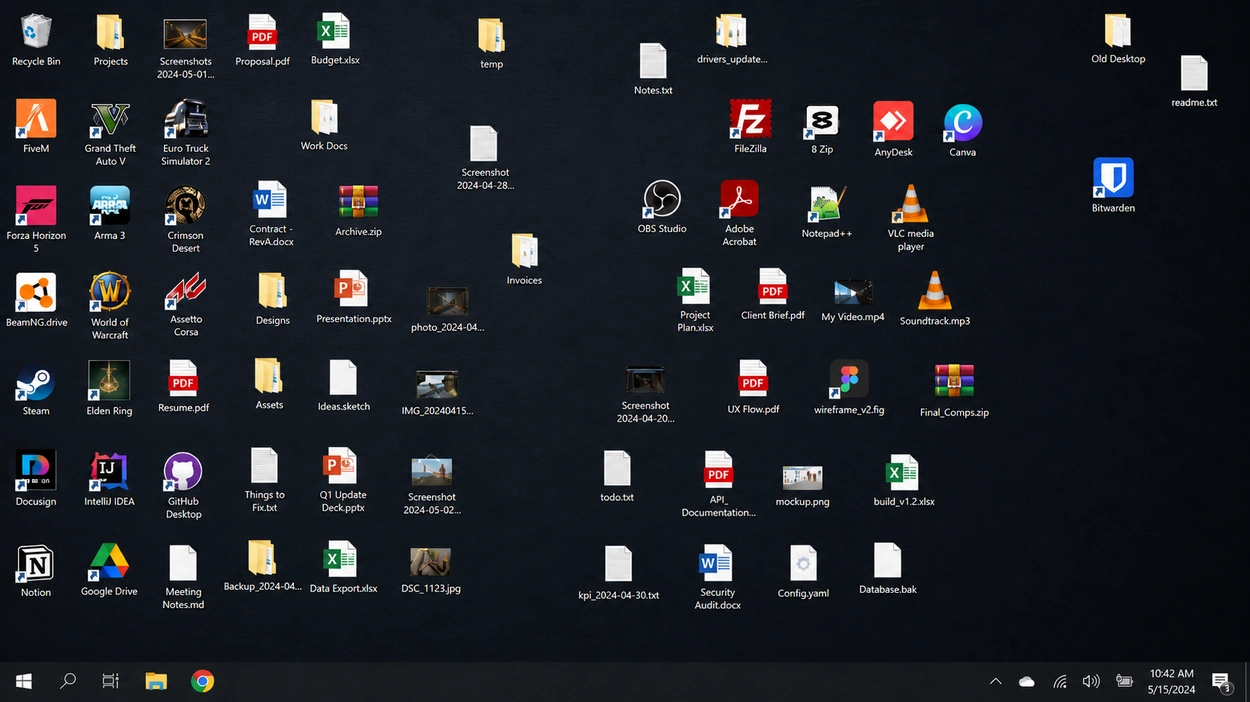Select the Adobe Acrobat shortcut
The width and height of the screenshot is (1250, 702).
[739, 199]
